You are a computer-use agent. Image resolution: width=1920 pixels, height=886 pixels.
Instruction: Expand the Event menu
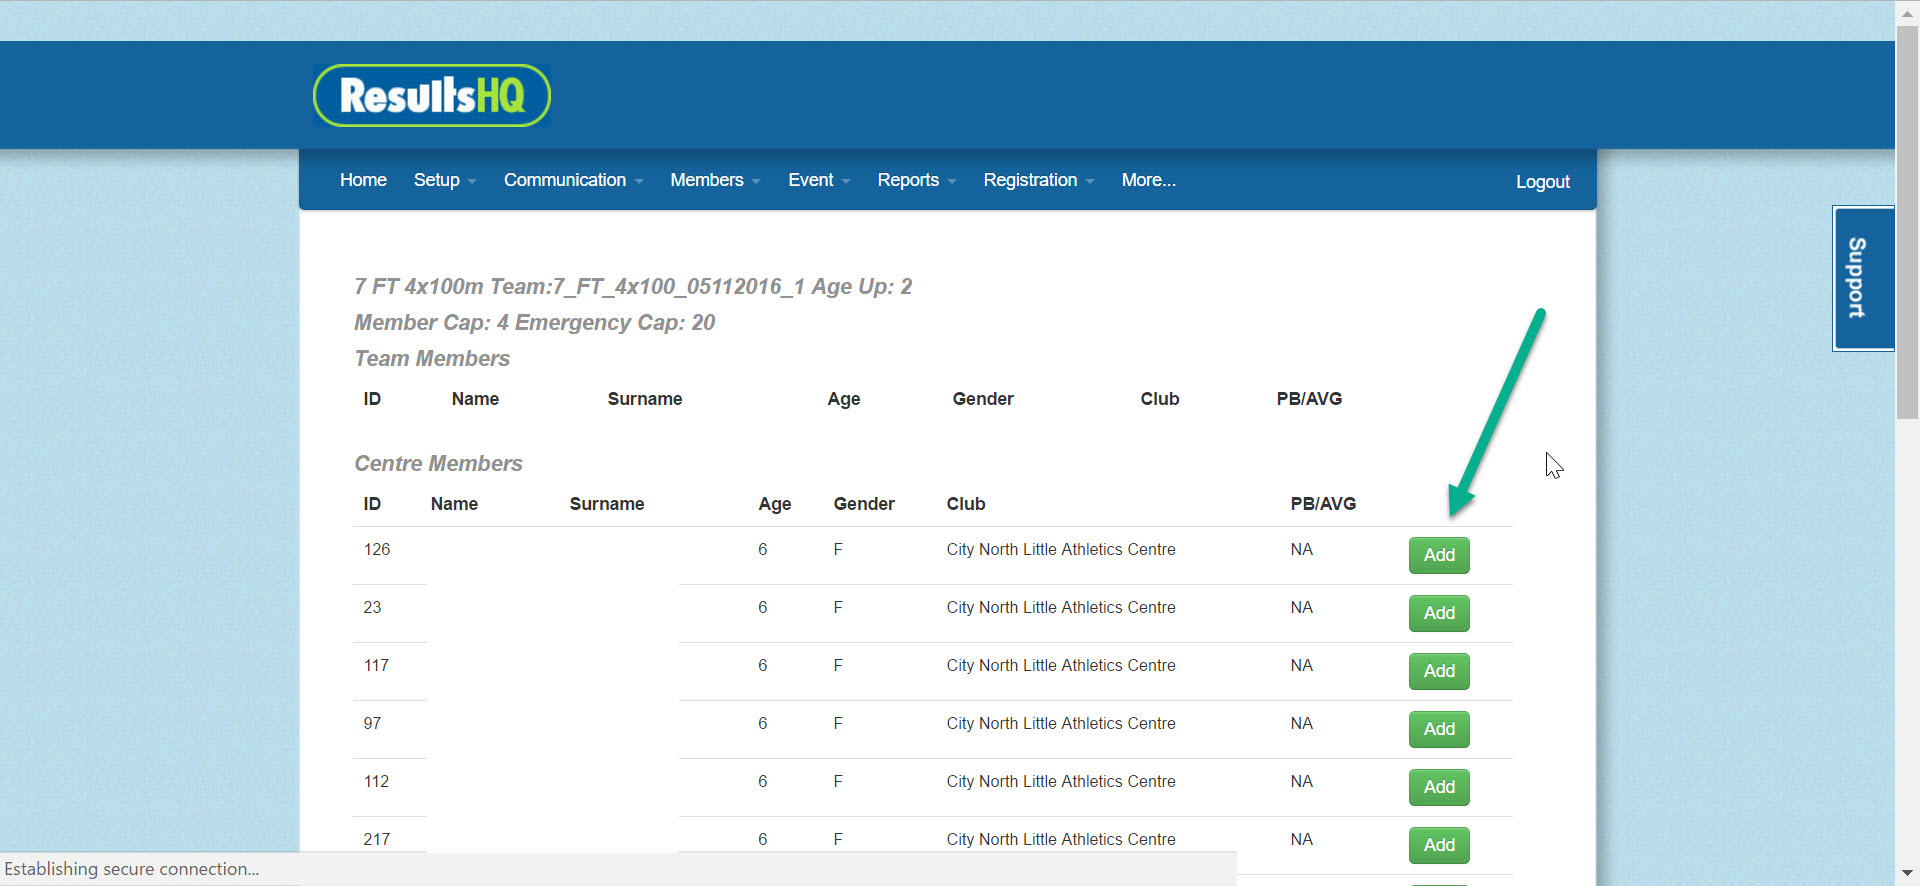click(819, 180)
